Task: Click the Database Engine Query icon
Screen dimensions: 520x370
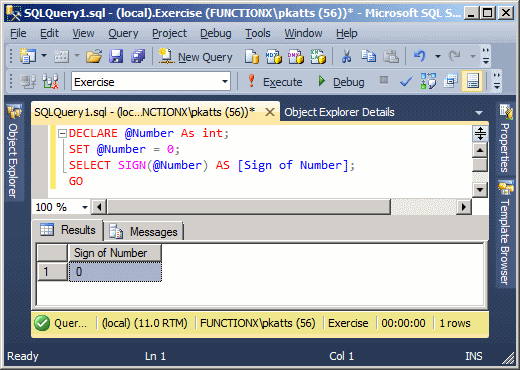Action: tap(252, 57)
